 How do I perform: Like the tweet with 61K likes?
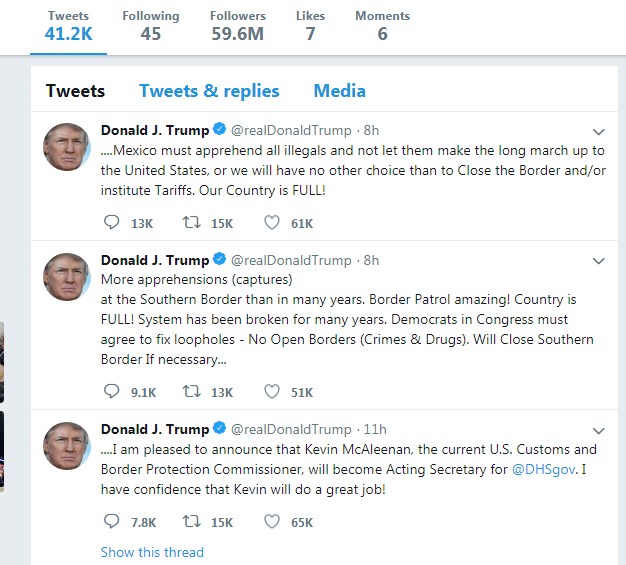tap(272, 223)
